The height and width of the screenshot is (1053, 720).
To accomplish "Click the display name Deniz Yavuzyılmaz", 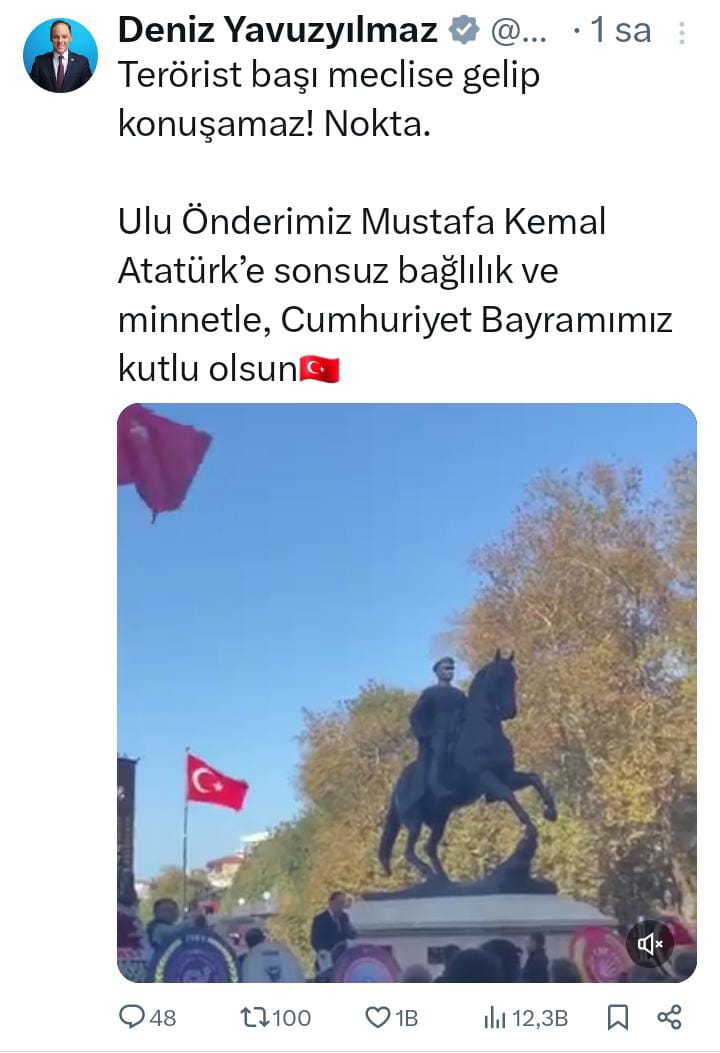I will point(277,30).
